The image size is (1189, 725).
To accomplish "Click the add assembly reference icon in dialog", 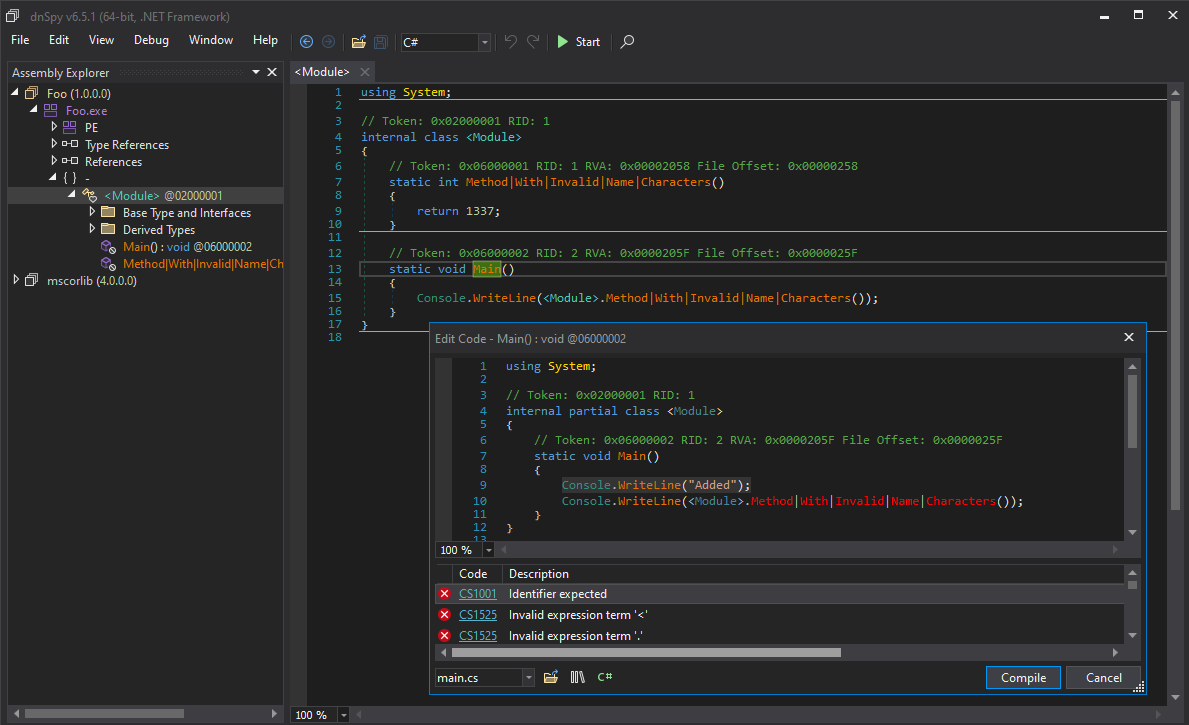I will click(577, 678).
